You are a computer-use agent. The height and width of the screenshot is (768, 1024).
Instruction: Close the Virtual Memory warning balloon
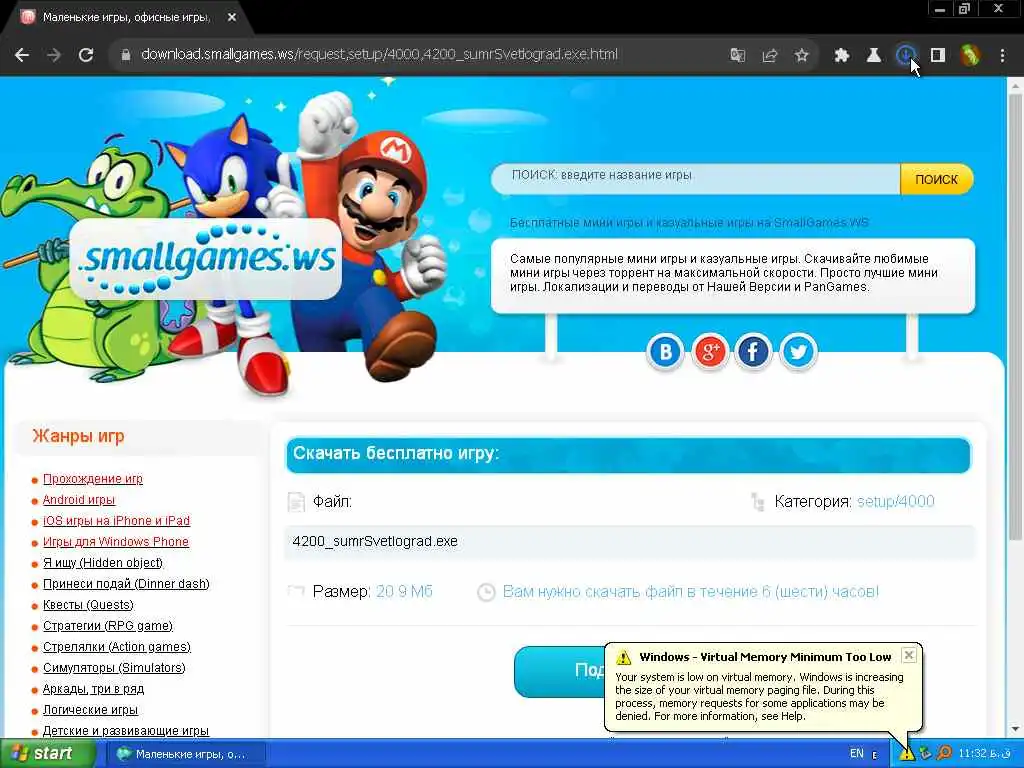click(908, 655)
